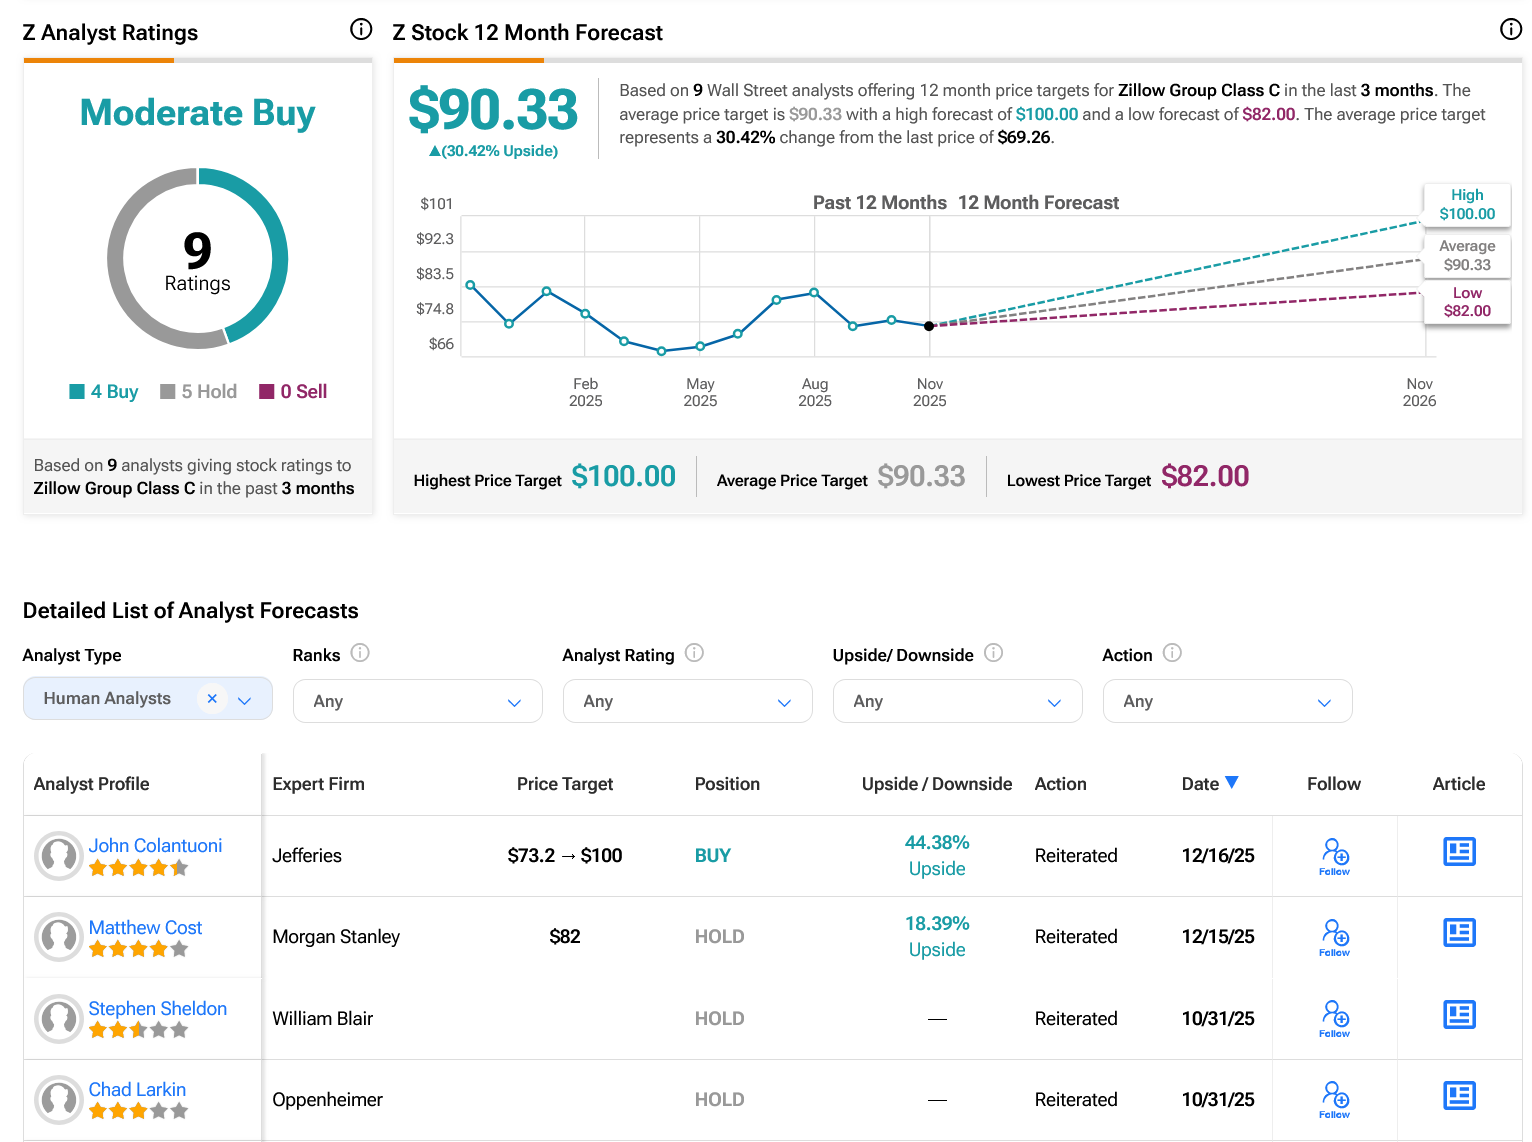Open the Ranks dropdown

(417, 701)
